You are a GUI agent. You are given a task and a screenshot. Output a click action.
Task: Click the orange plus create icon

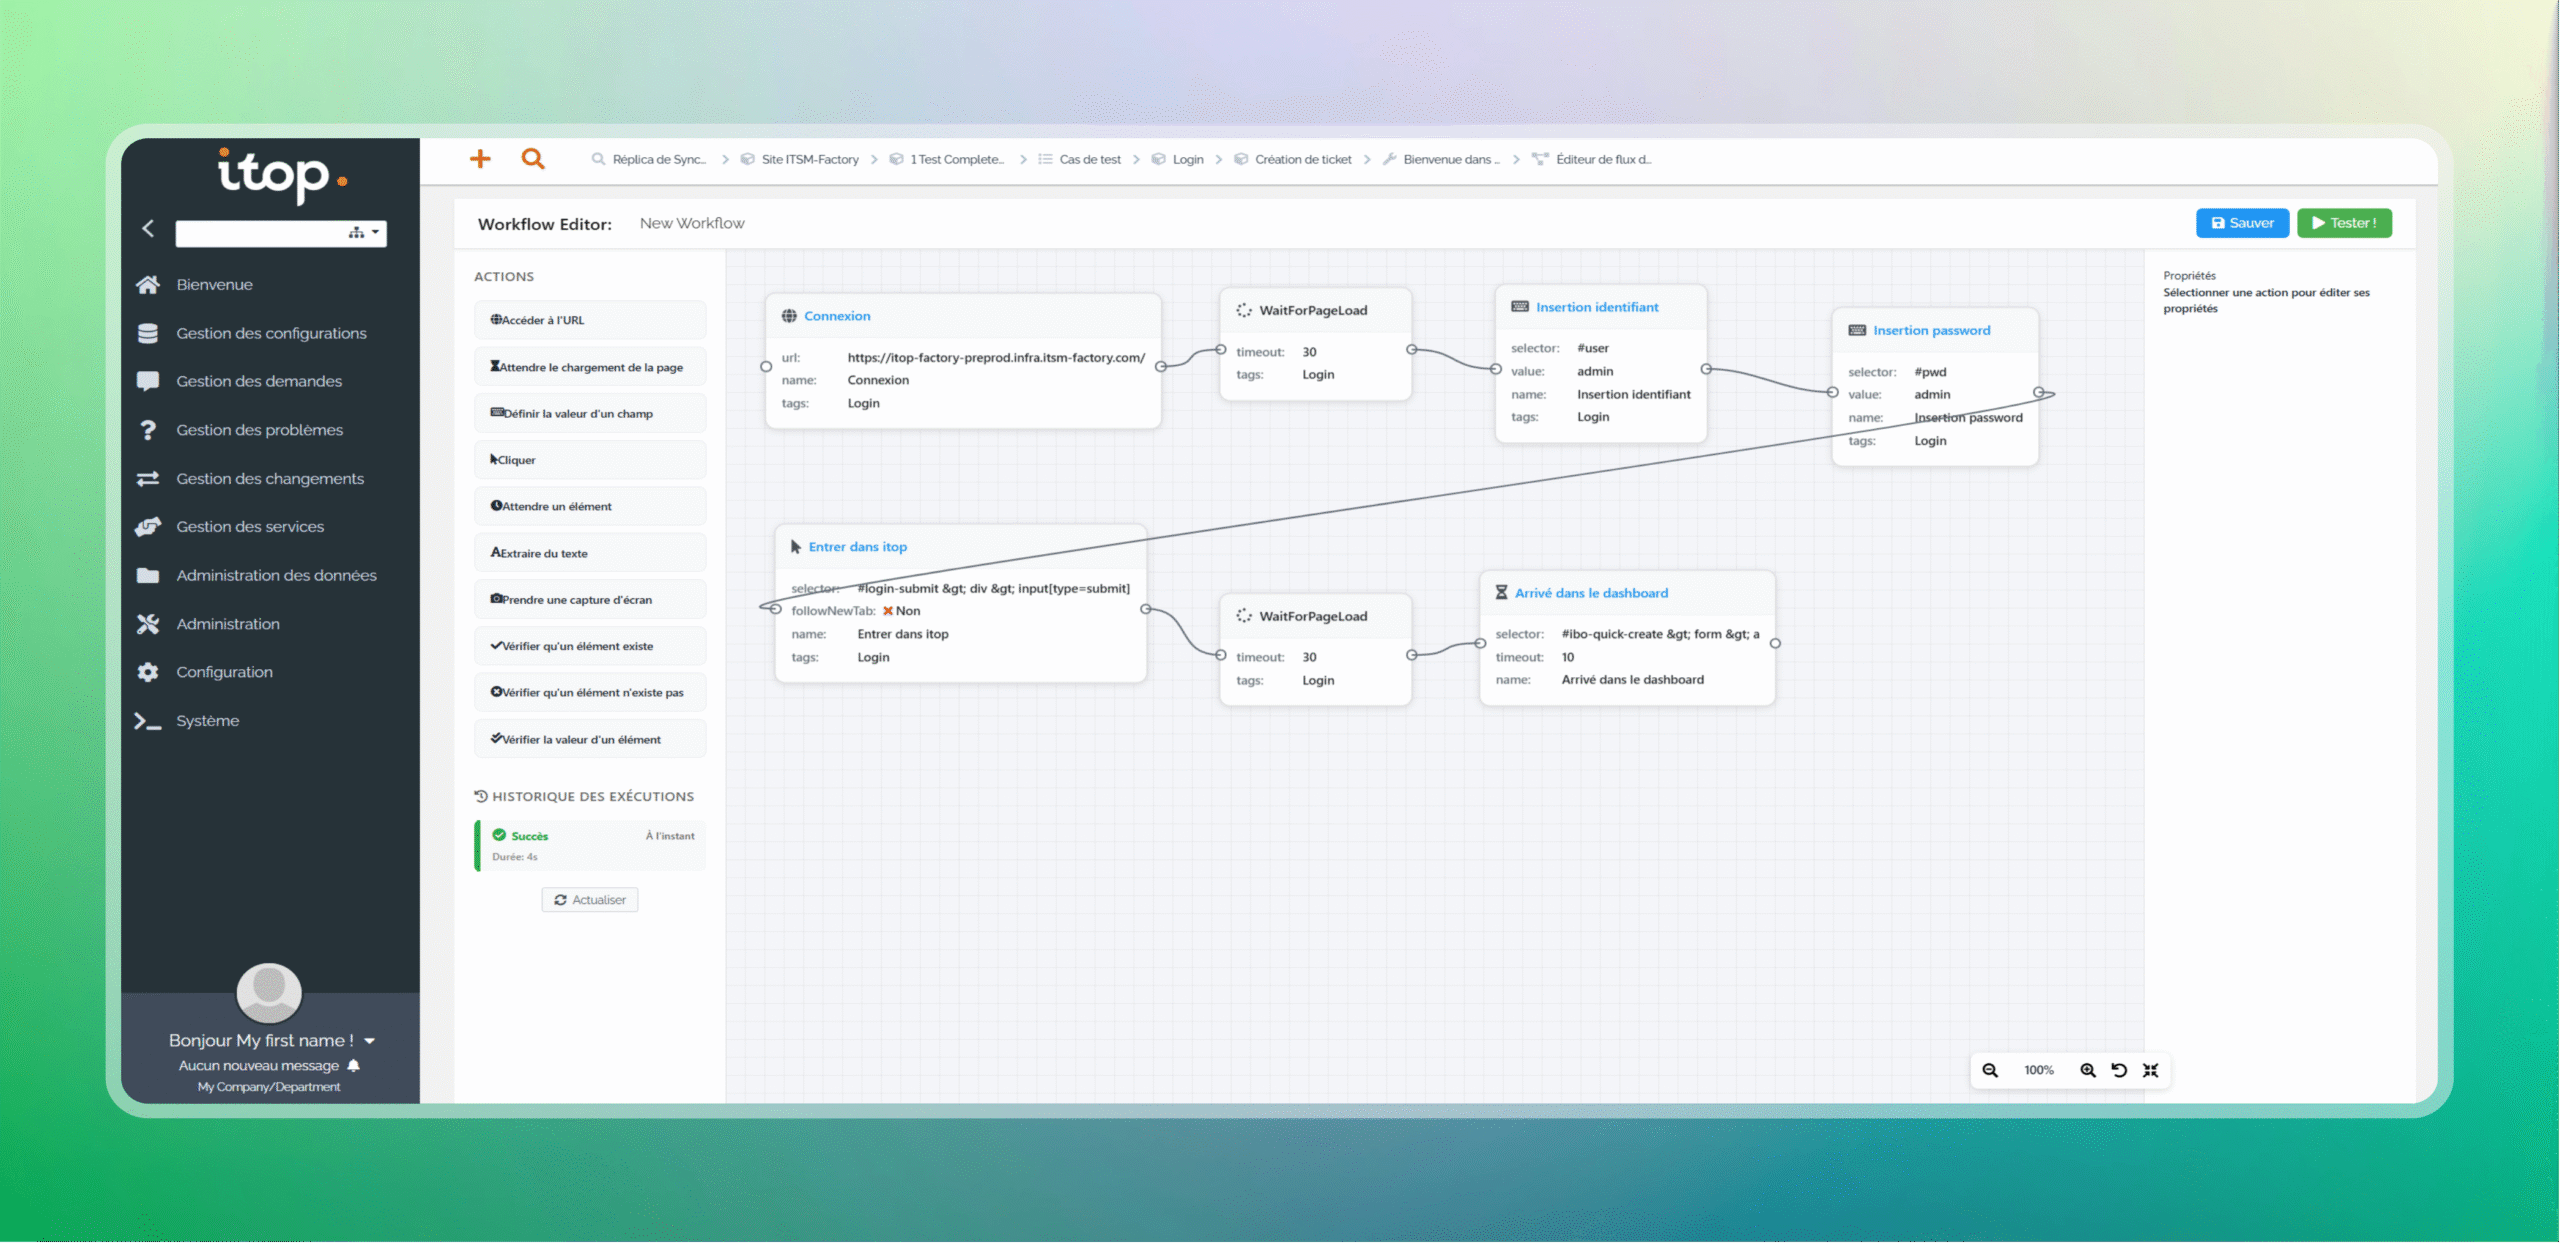click(480, 159)
